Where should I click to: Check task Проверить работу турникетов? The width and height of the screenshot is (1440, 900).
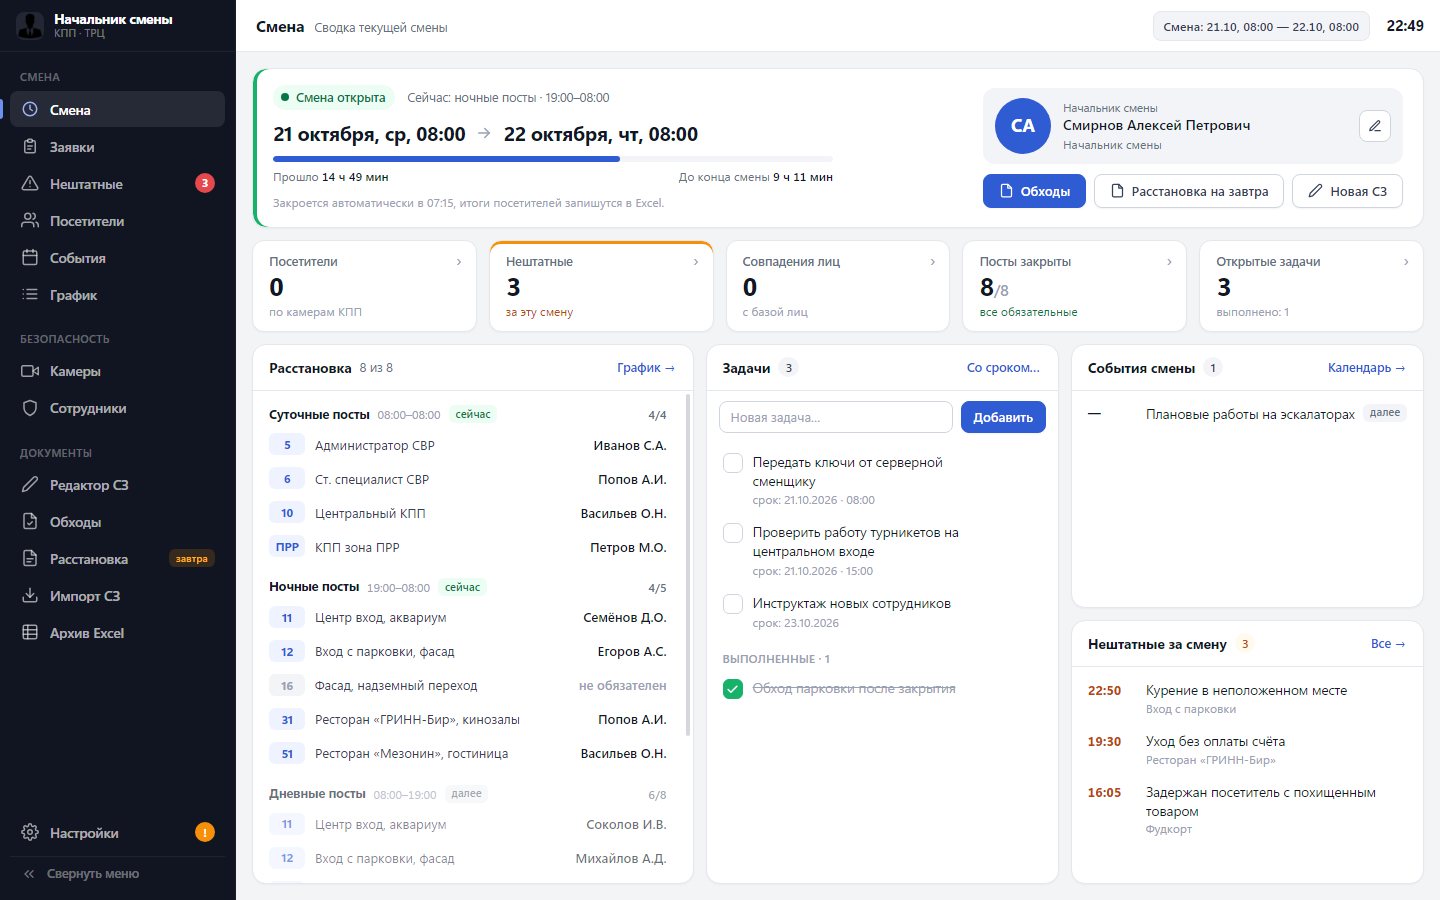pos(733,533)
